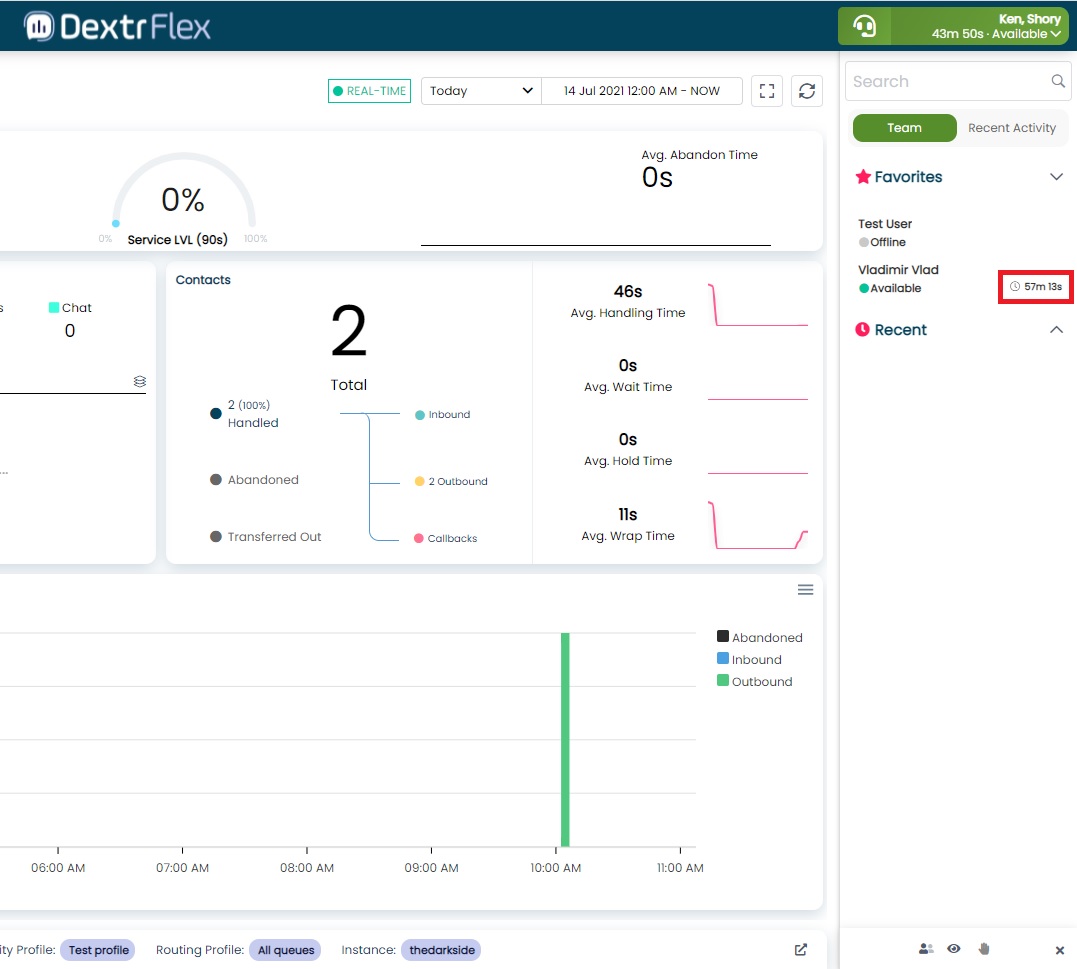Click the stacked layers icon below Chat
The width and height of the screenshot is (1077, 969).
(x=139, y=381)
